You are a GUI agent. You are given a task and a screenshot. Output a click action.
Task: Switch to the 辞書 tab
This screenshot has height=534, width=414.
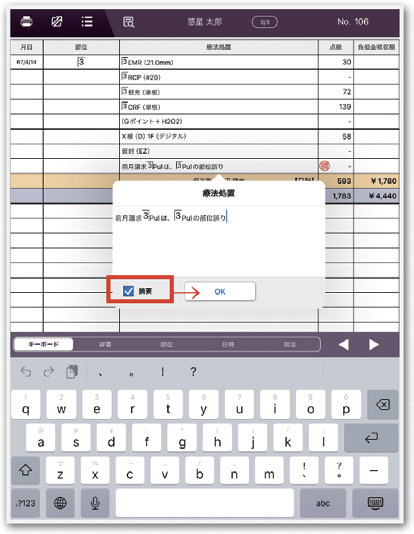(105, 344)
